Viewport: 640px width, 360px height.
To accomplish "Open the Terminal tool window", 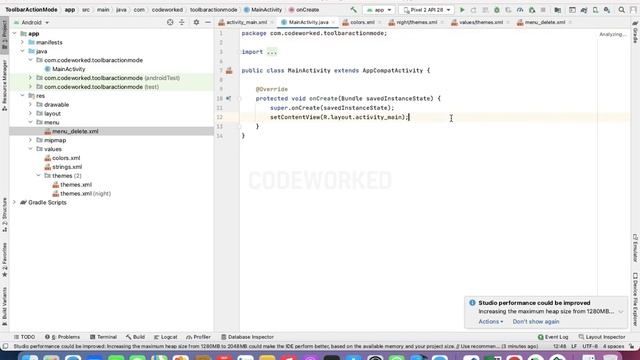I will point(103,337).
